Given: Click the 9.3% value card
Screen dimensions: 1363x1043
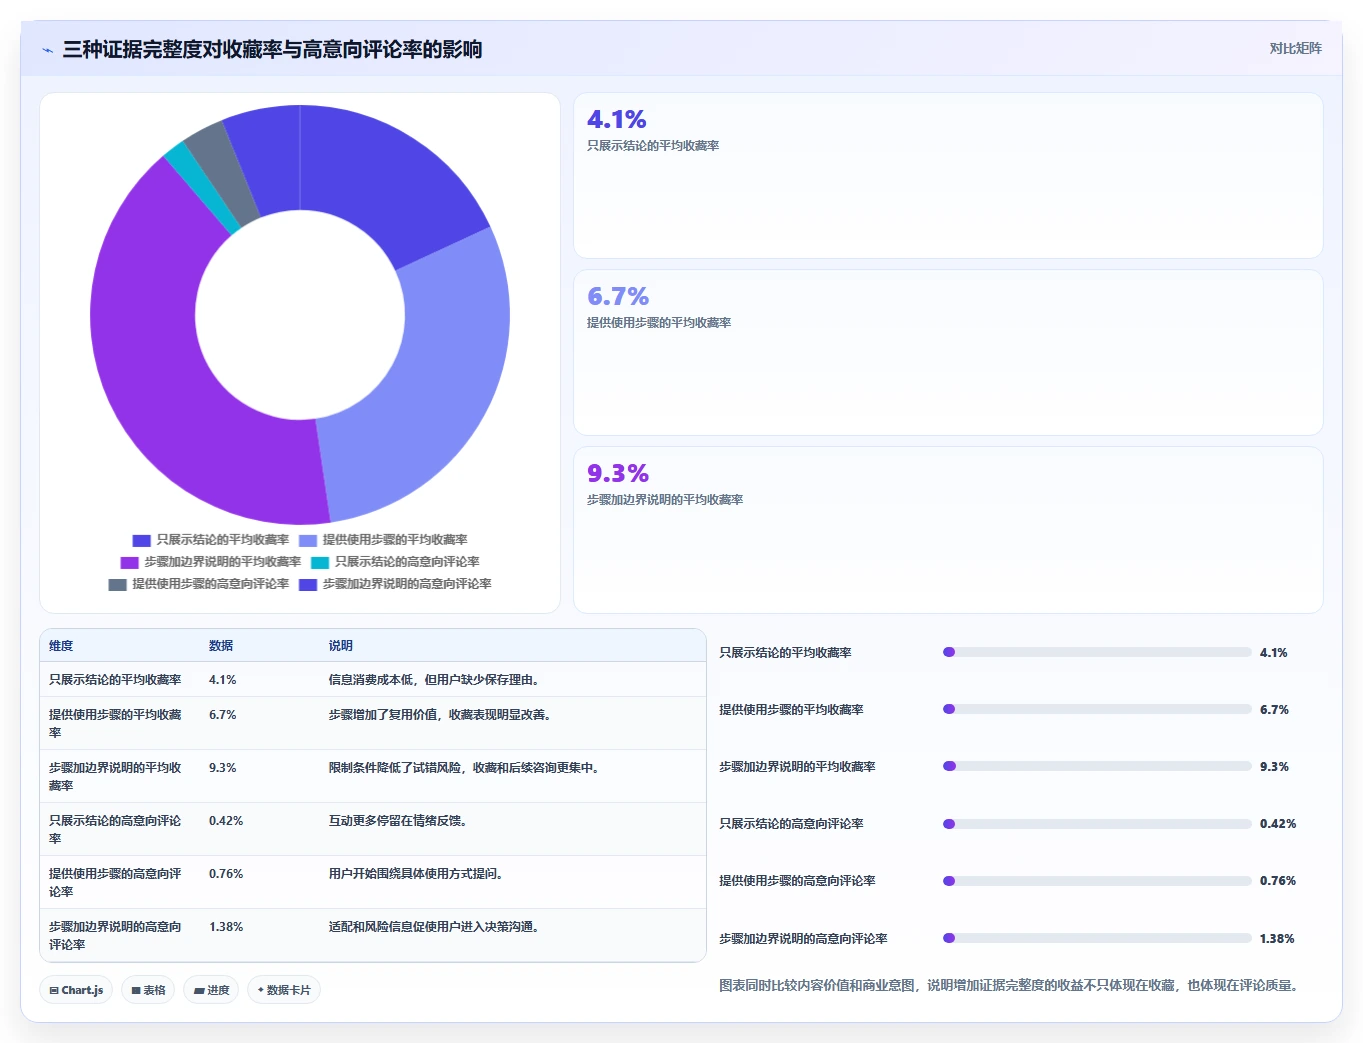Looking at the screenshot, I should click(x=948, y=530).
